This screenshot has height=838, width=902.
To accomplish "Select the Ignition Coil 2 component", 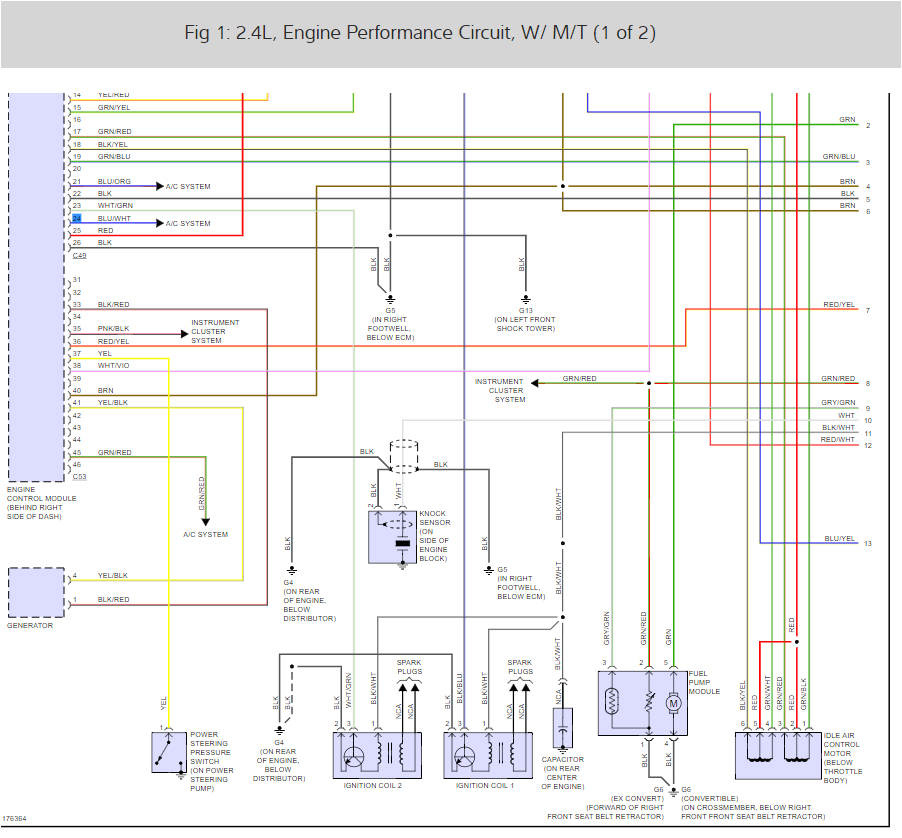I will [x=376, y=755].
